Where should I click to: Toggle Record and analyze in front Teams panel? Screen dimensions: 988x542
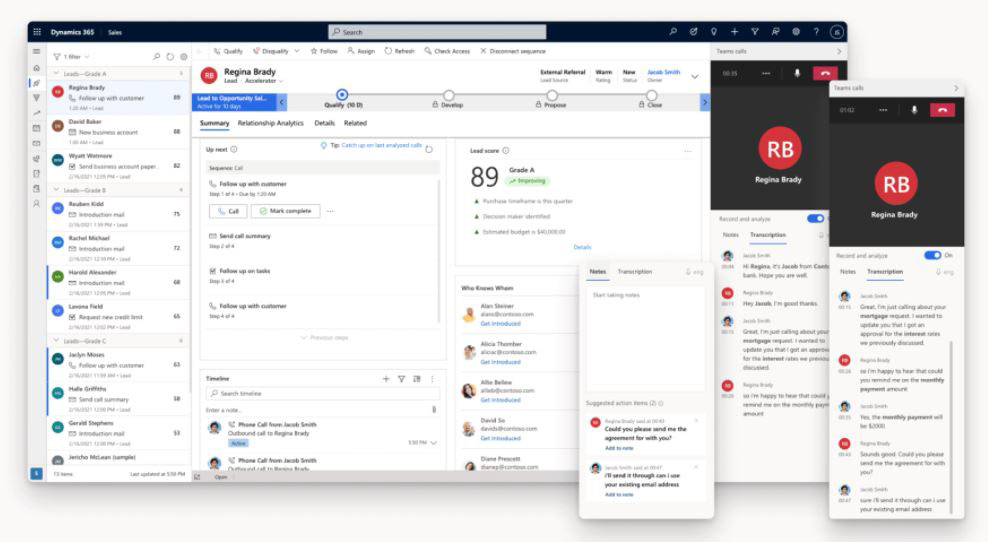tap(933, 255)
